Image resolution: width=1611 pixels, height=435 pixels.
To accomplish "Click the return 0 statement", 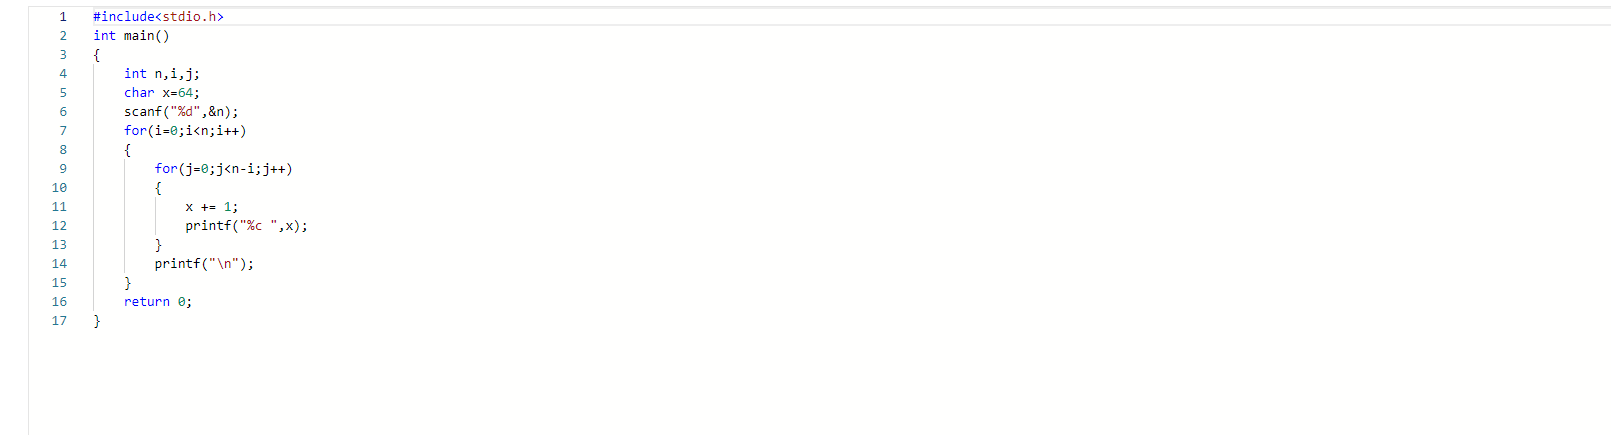I will pos(158,302).
